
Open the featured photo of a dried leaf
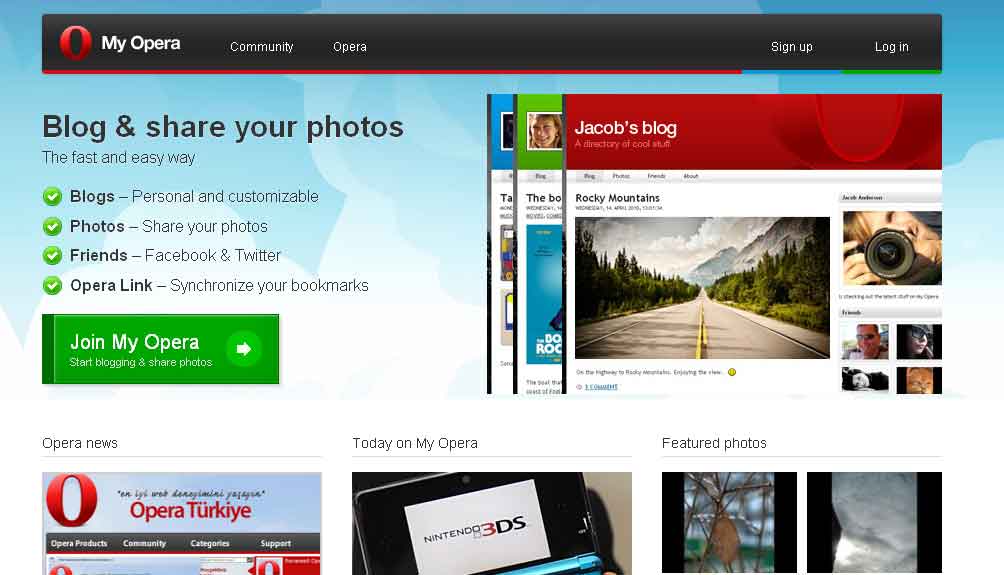pos(729,522)
